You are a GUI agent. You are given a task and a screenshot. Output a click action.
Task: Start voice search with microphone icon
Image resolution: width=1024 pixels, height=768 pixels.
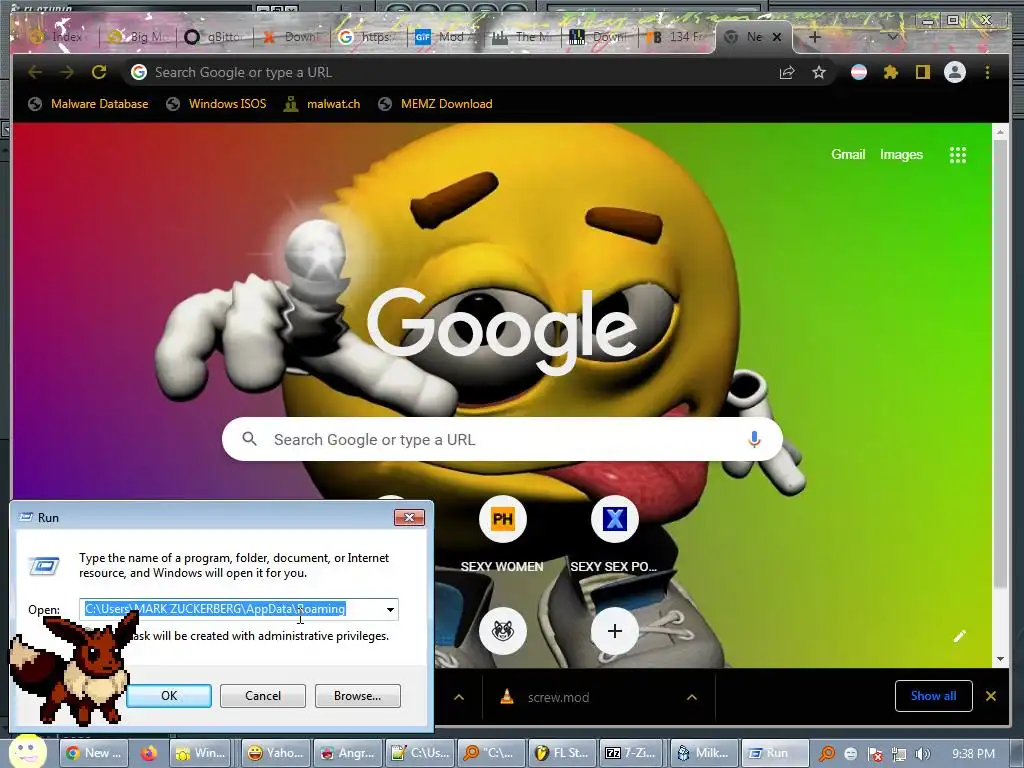754,440
